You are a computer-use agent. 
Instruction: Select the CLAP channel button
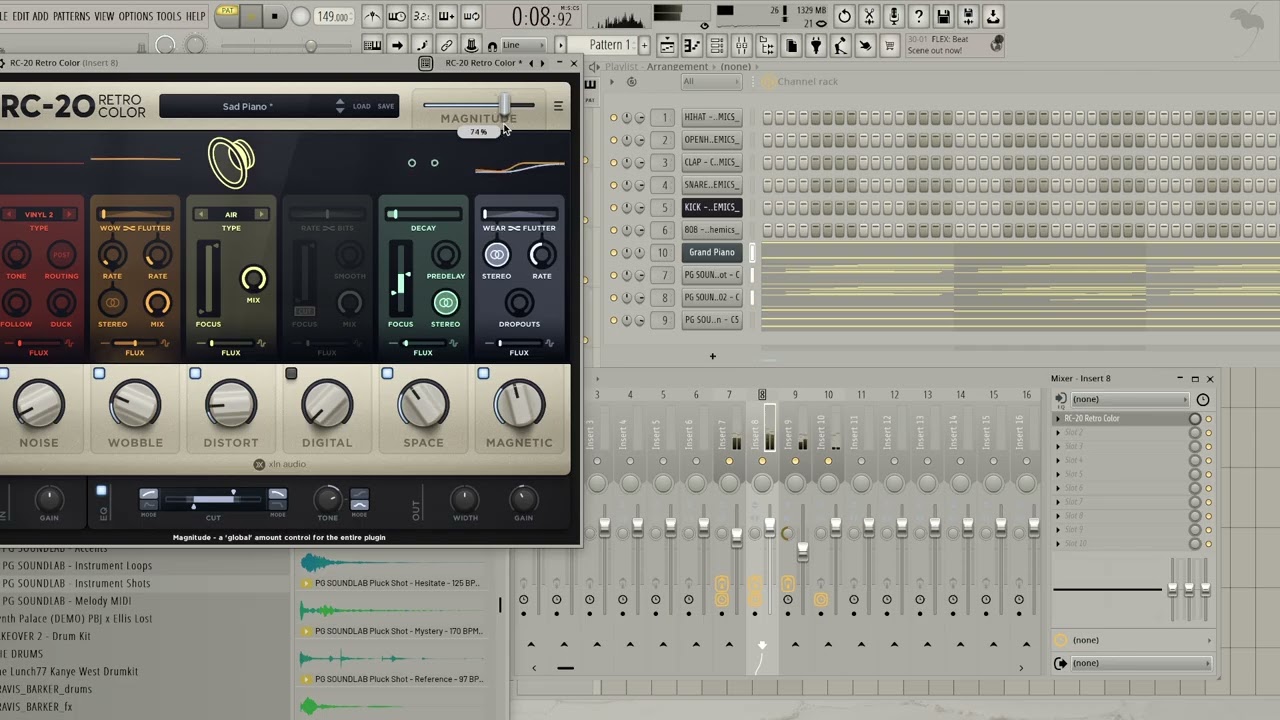(711, 162)
